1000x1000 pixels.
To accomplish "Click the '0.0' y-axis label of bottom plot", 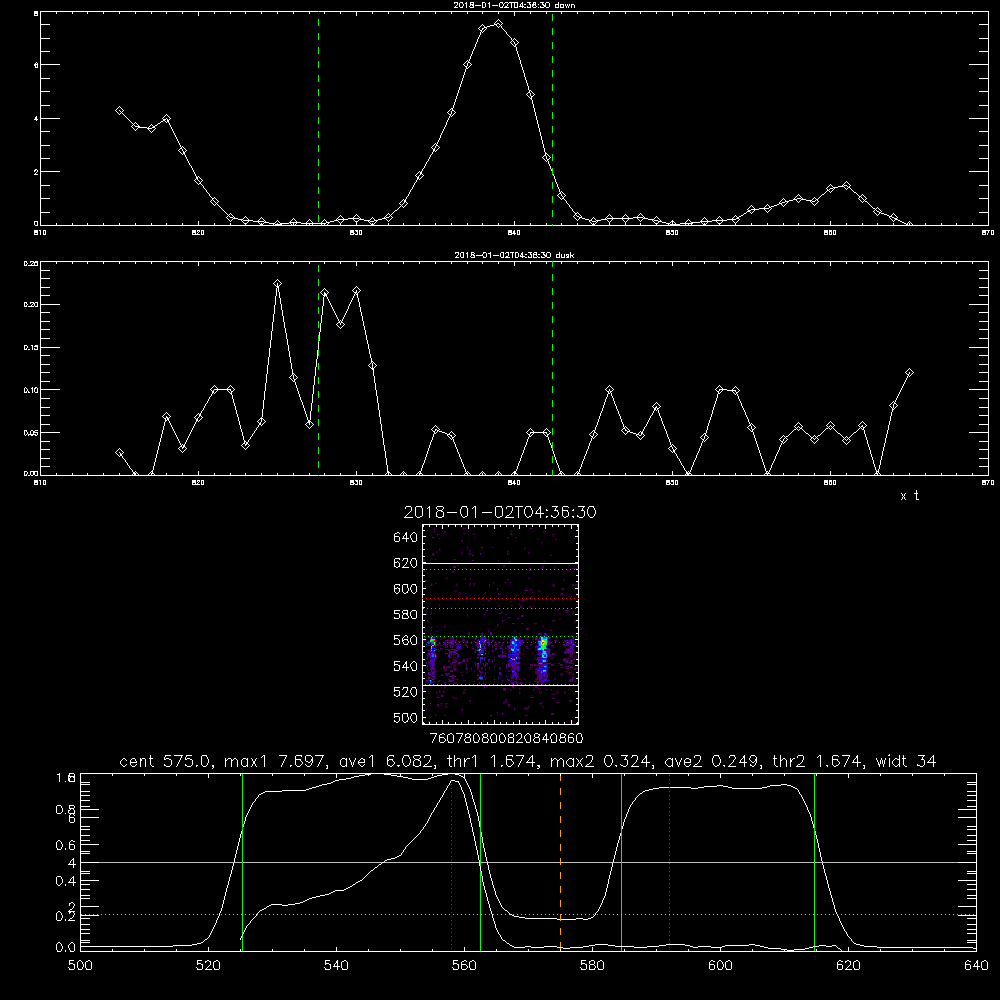I will [x=66, y=947].
